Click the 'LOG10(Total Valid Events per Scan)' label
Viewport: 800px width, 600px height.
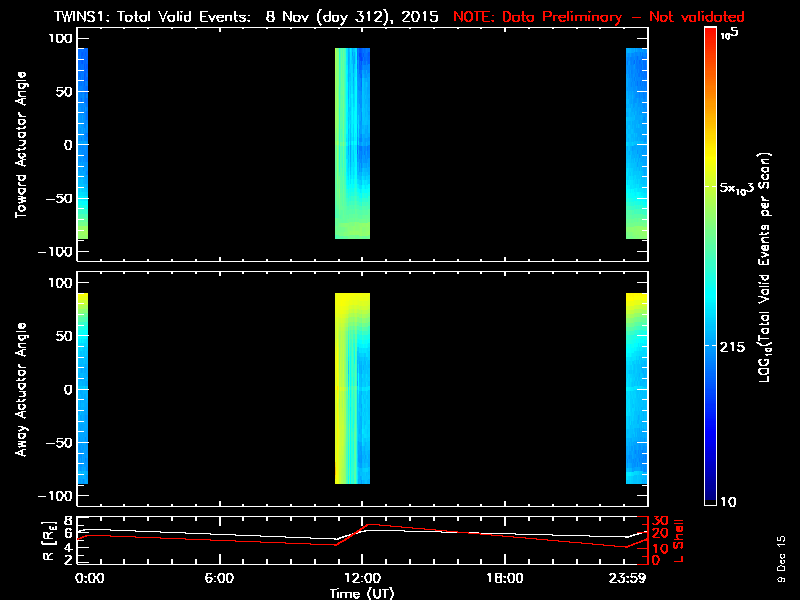[764, 267]
